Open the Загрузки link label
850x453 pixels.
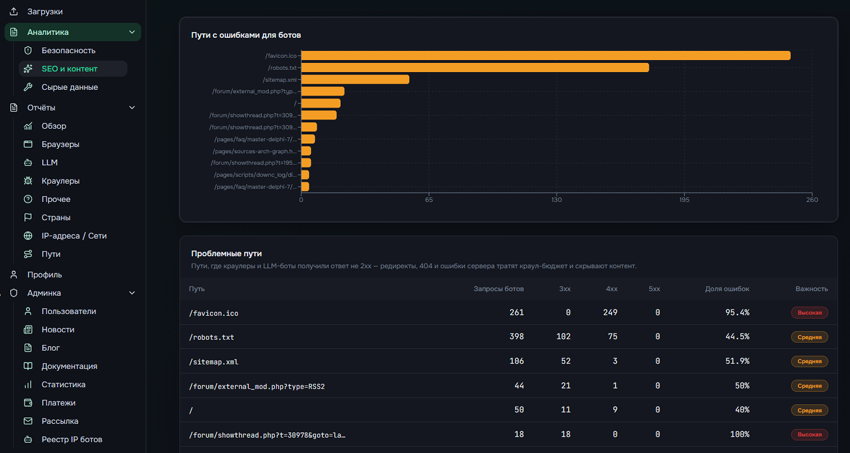pos(45,11)
